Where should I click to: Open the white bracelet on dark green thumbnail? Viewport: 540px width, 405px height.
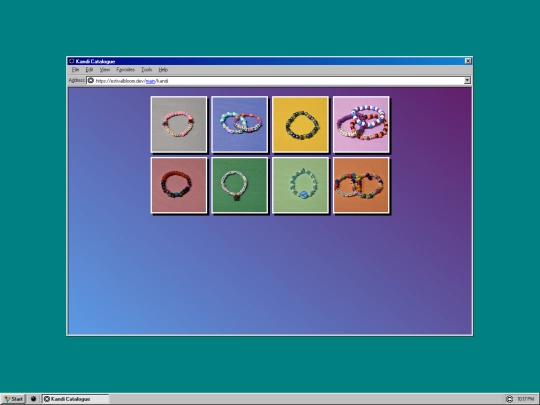point(240,185)
